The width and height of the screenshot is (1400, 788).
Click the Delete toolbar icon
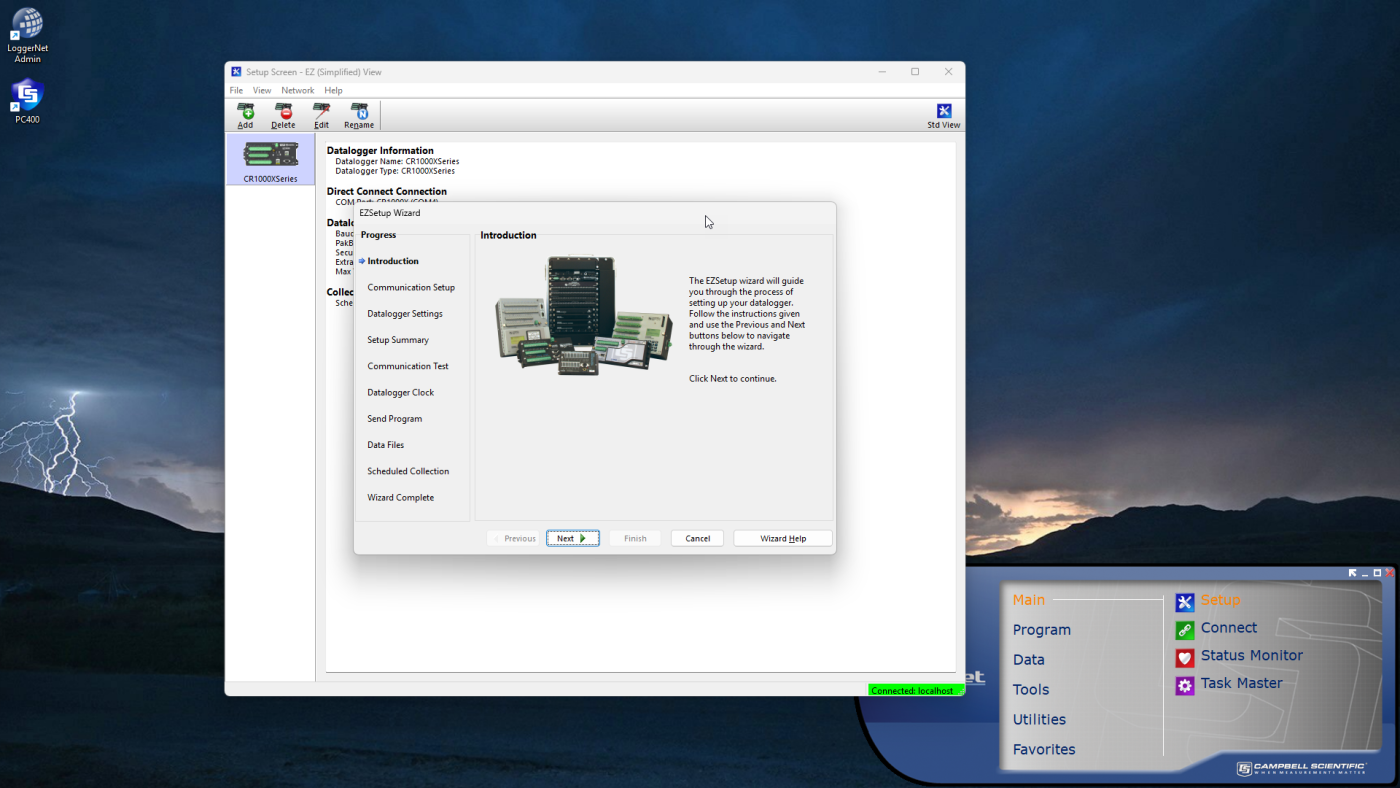point(283,116)
